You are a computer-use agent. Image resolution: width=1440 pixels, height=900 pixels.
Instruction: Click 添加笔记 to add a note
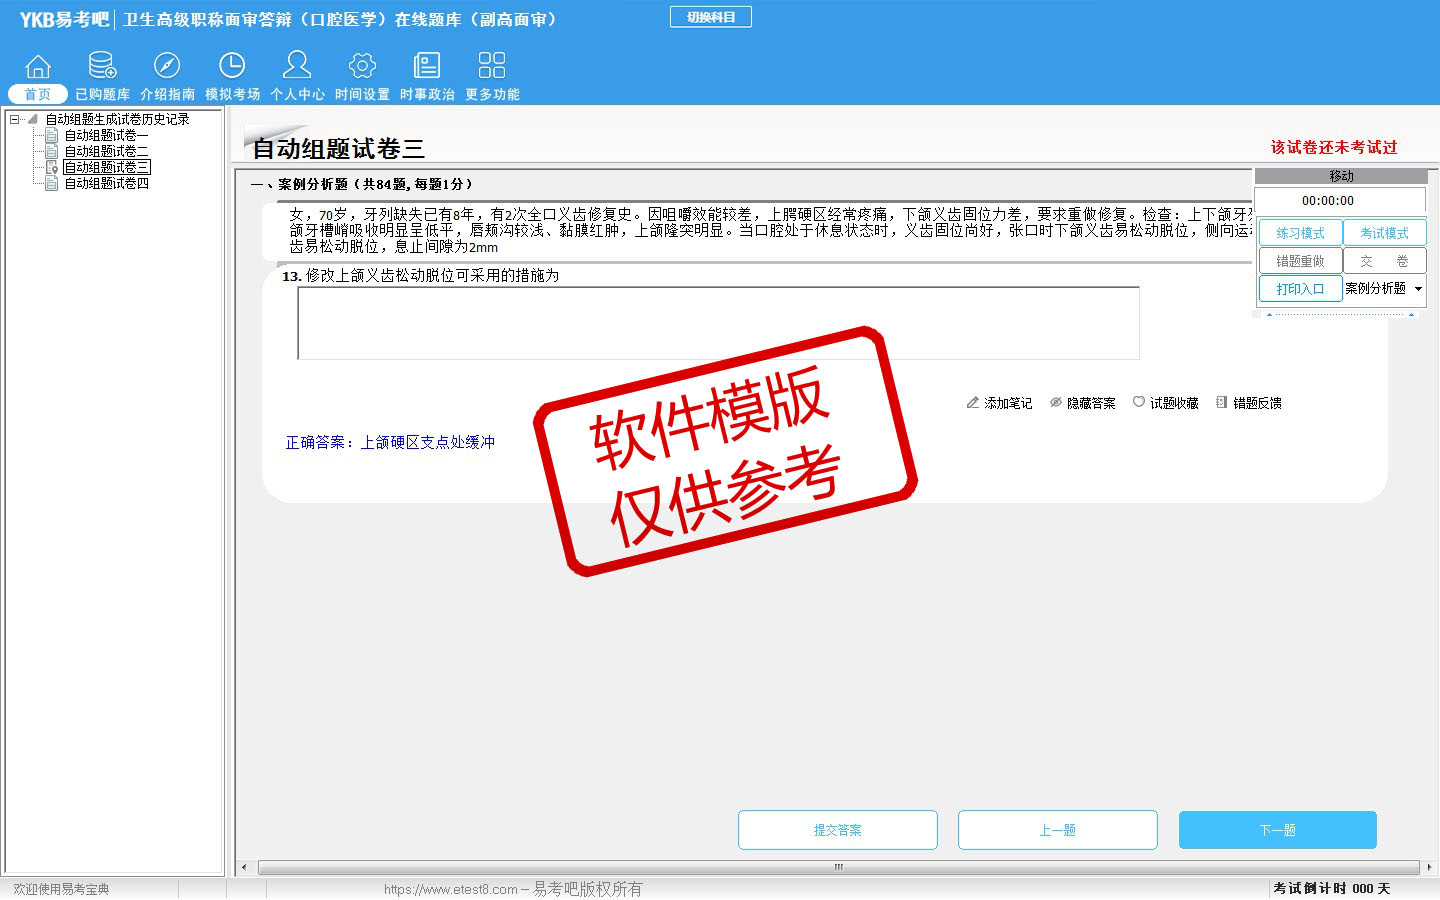[x=999, y=403]
